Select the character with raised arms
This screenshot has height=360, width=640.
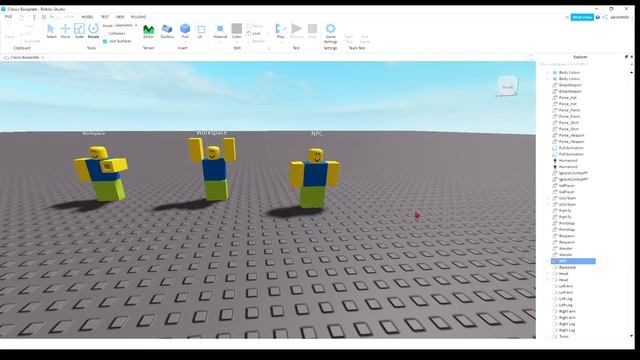click(x=213, y=169)
